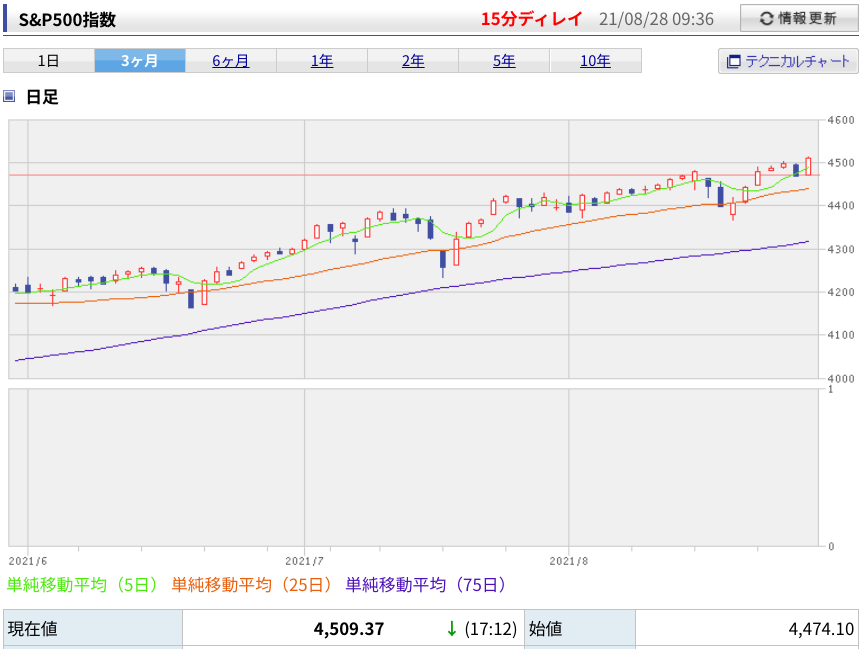
Task: Click the 単純移動平均（25日） legend label
Action: click(x=251, y=584)
